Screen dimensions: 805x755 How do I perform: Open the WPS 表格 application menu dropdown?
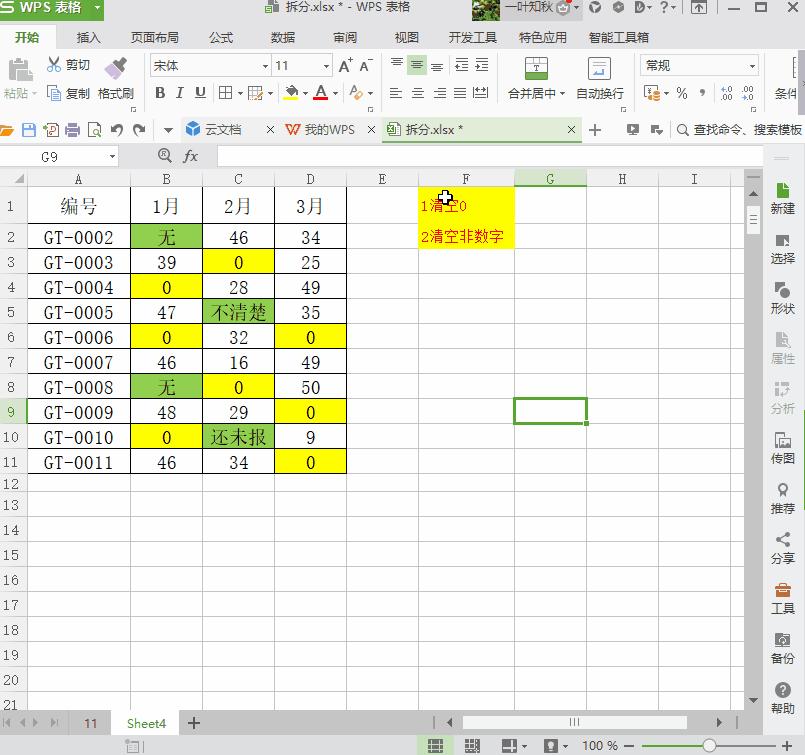[97, 8]
